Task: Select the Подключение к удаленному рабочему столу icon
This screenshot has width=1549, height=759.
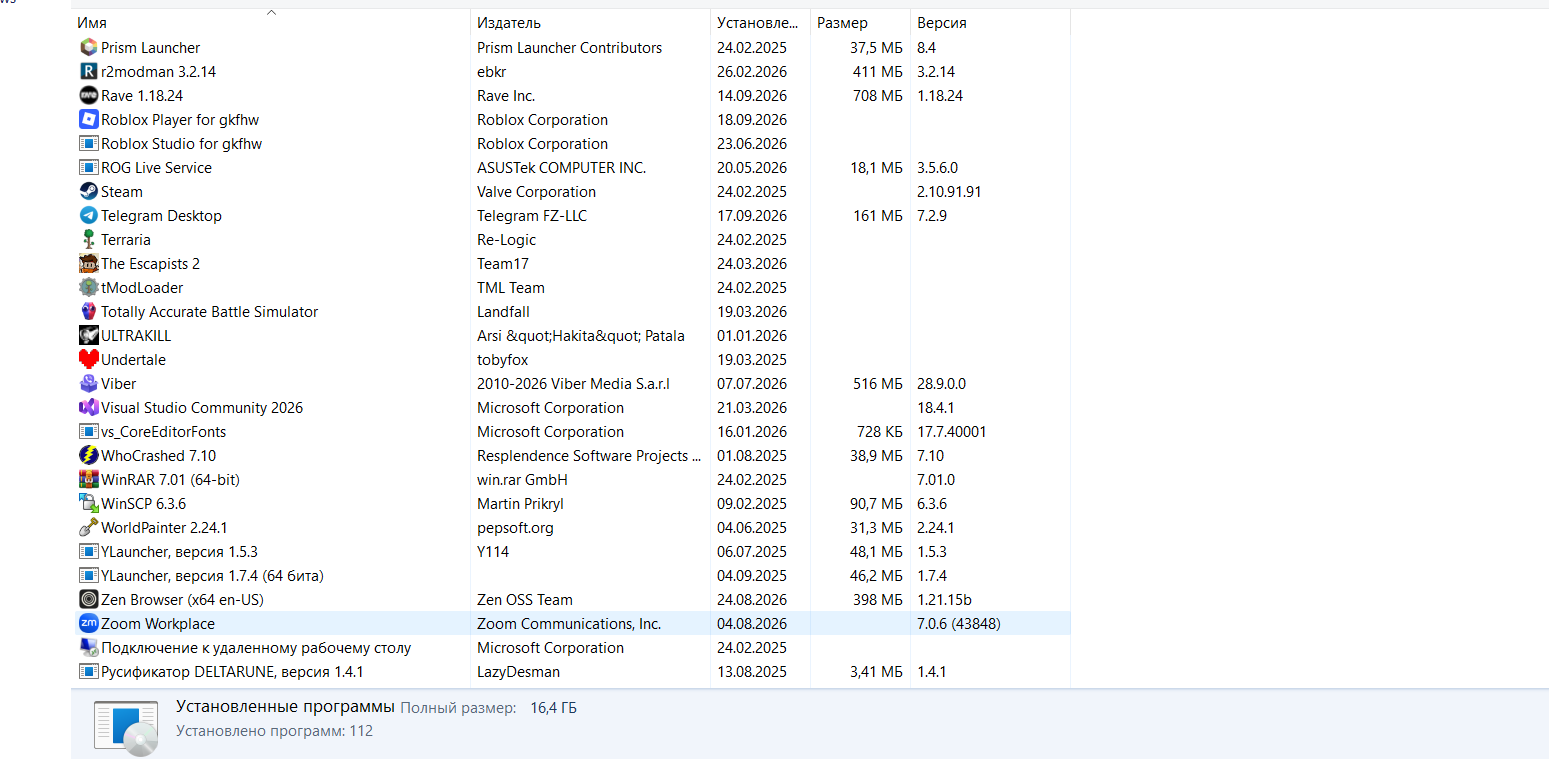Action: click(88, 647)
